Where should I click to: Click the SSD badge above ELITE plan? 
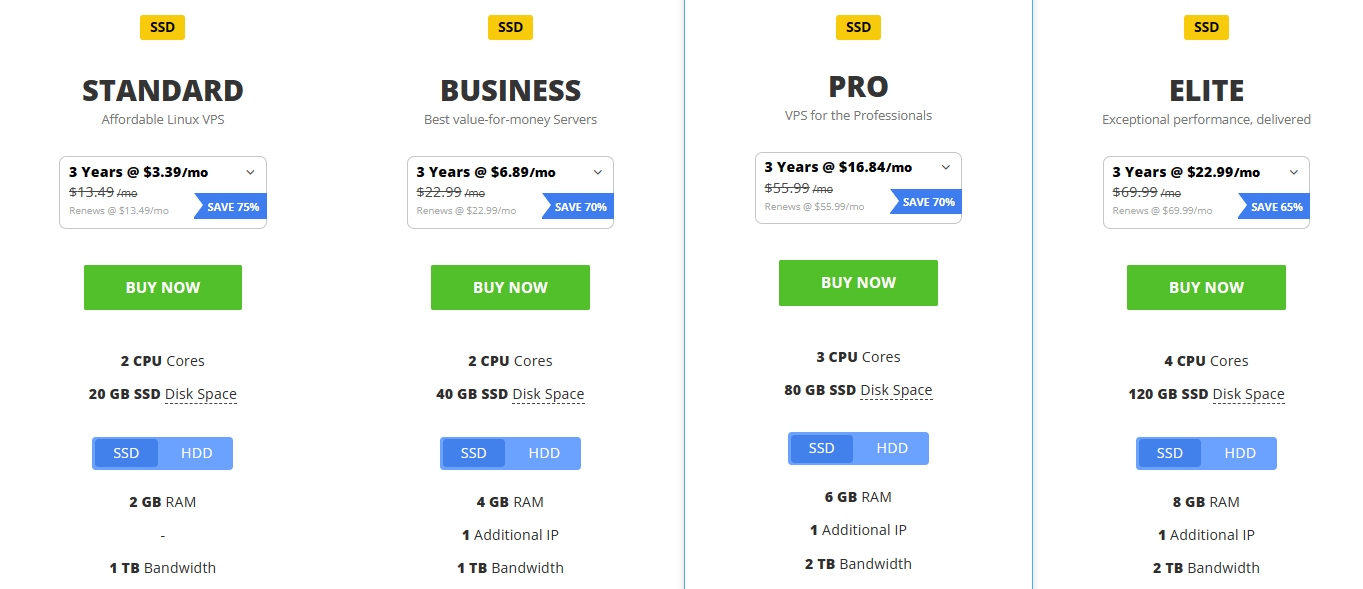pos(1206,27)
